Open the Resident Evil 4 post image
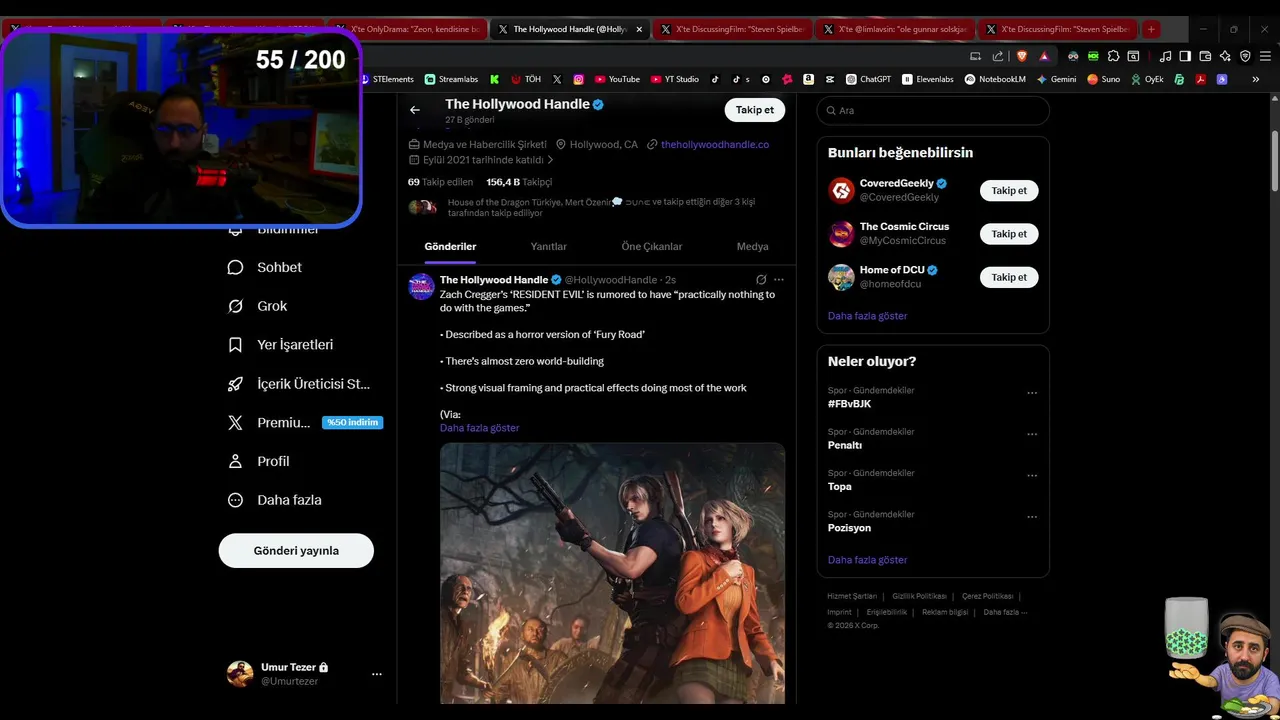1280x720 pixels. point(612,573)
